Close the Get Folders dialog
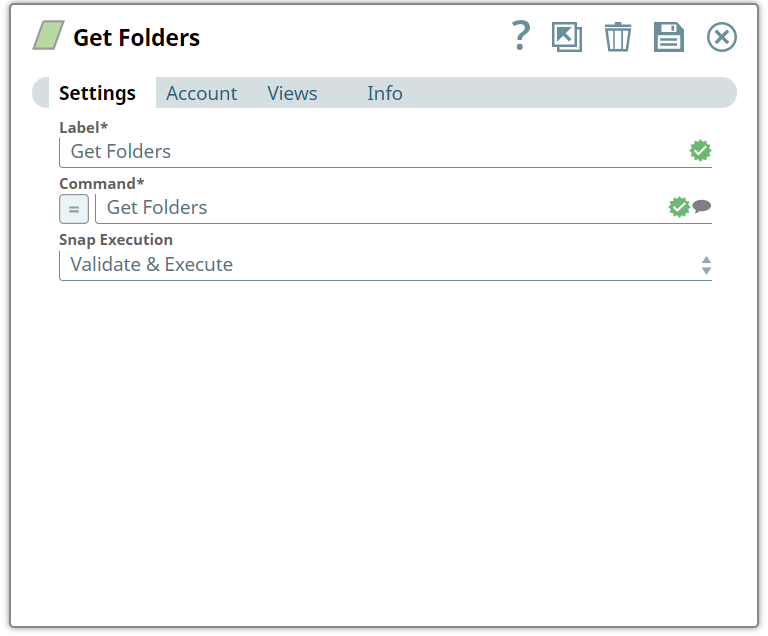 click(721, 37)
